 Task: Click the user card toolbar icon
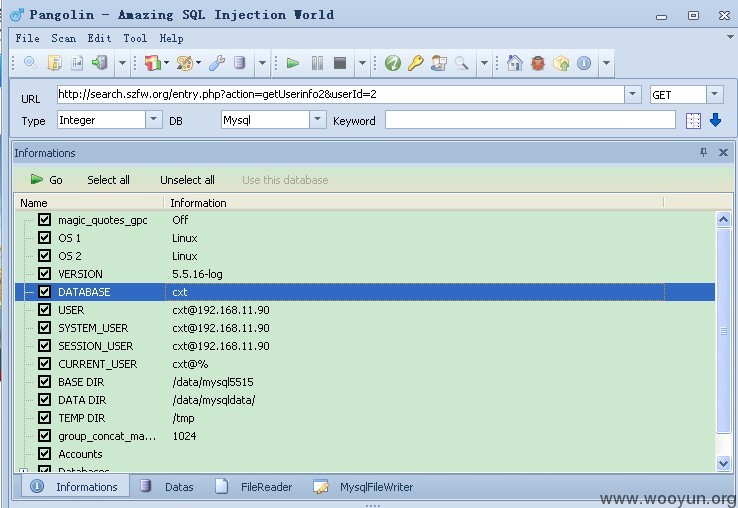[439, 63]
